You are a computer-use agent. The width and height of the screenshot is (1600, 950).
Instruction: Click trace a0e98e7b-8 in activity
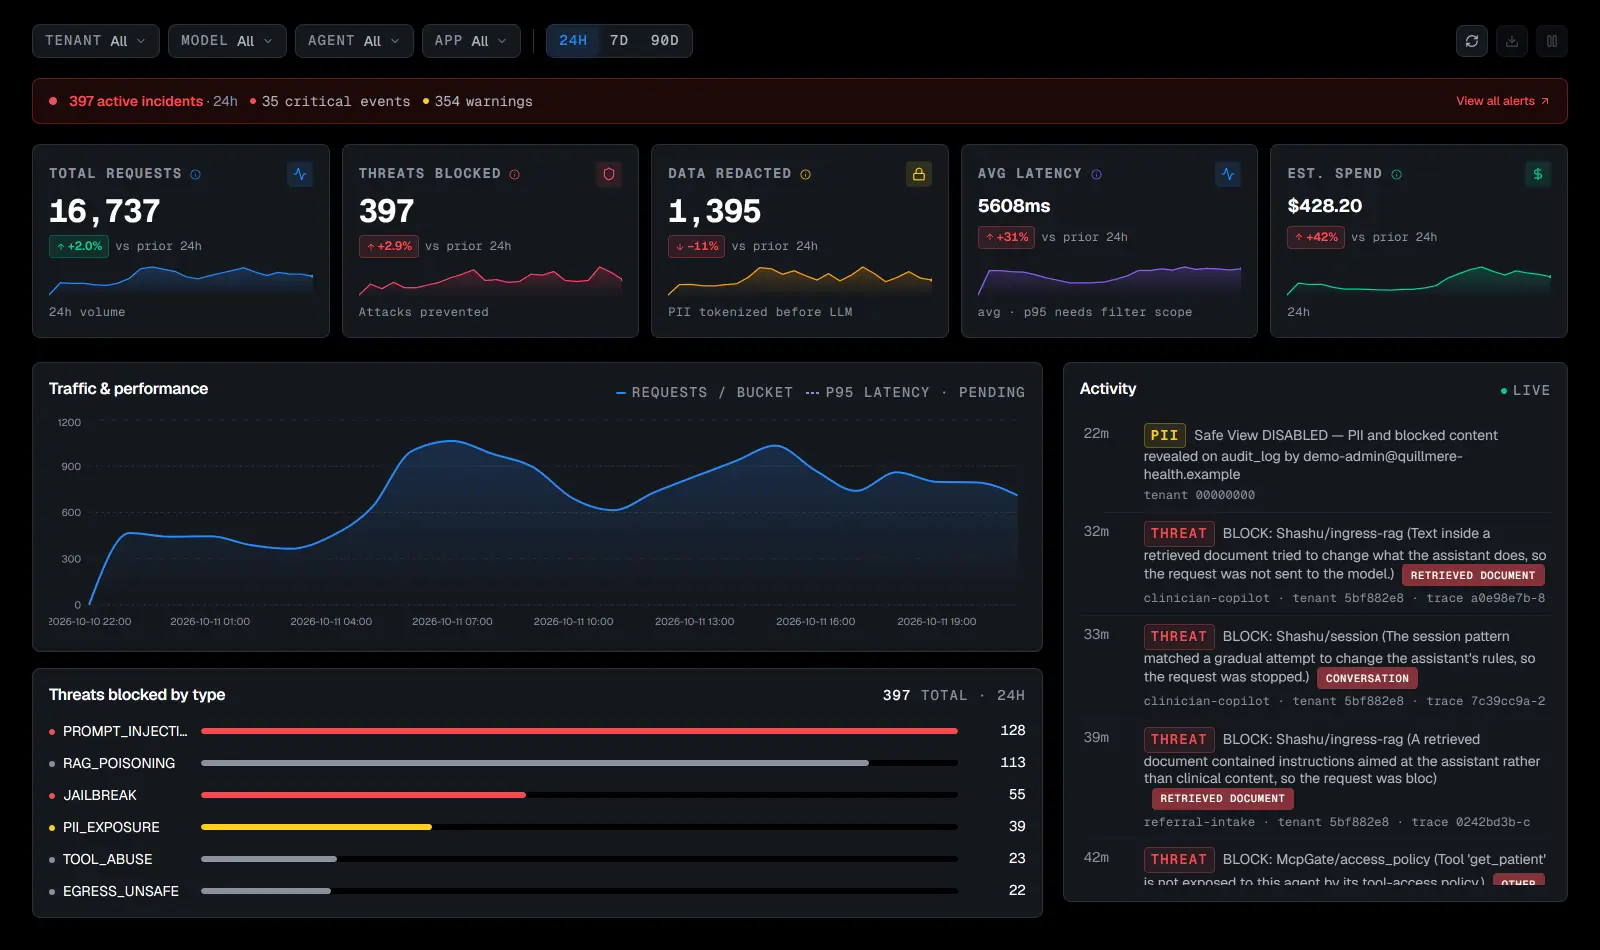tap(1486, 598)
